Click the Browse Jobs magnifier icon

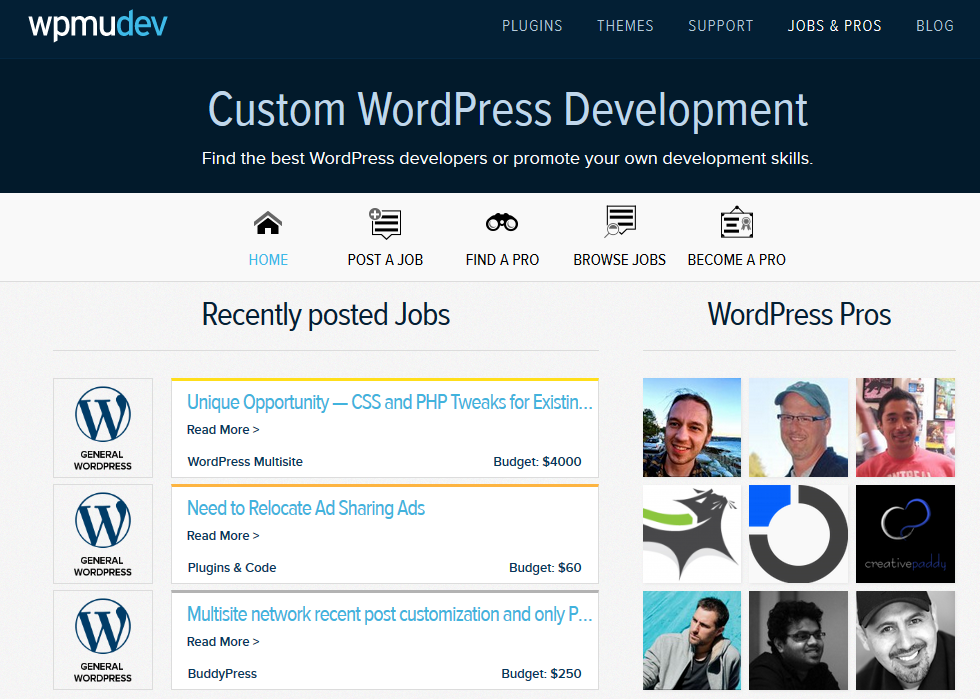[620, 221]
